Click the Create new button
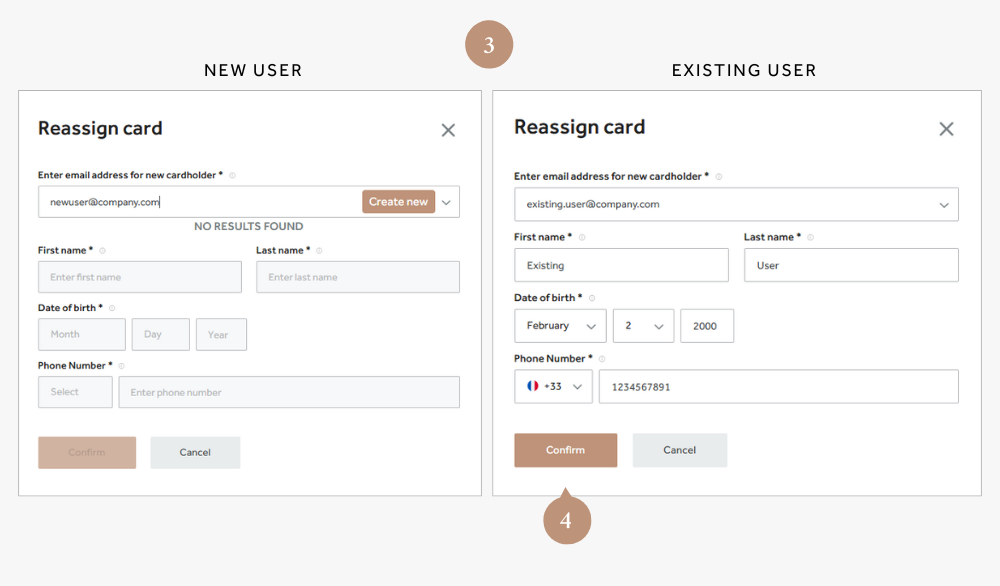 pos(398,201)
